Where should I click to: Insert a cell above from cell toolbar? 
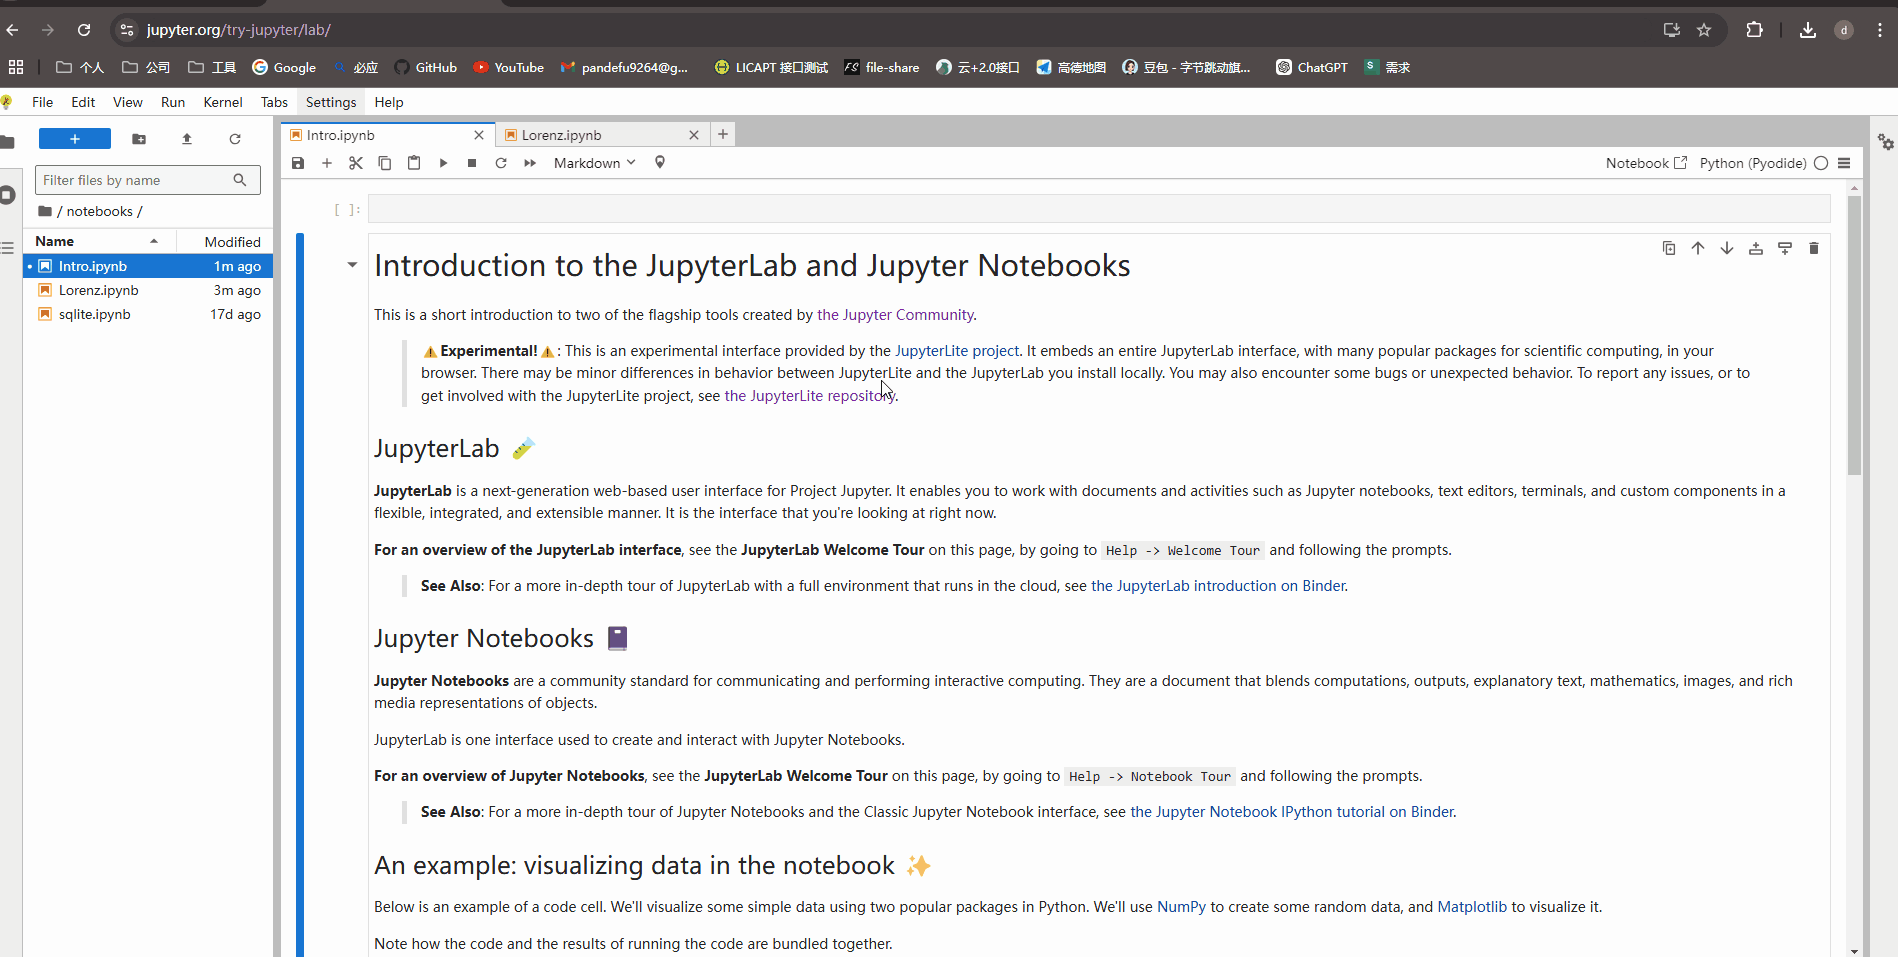(1756, 248)
